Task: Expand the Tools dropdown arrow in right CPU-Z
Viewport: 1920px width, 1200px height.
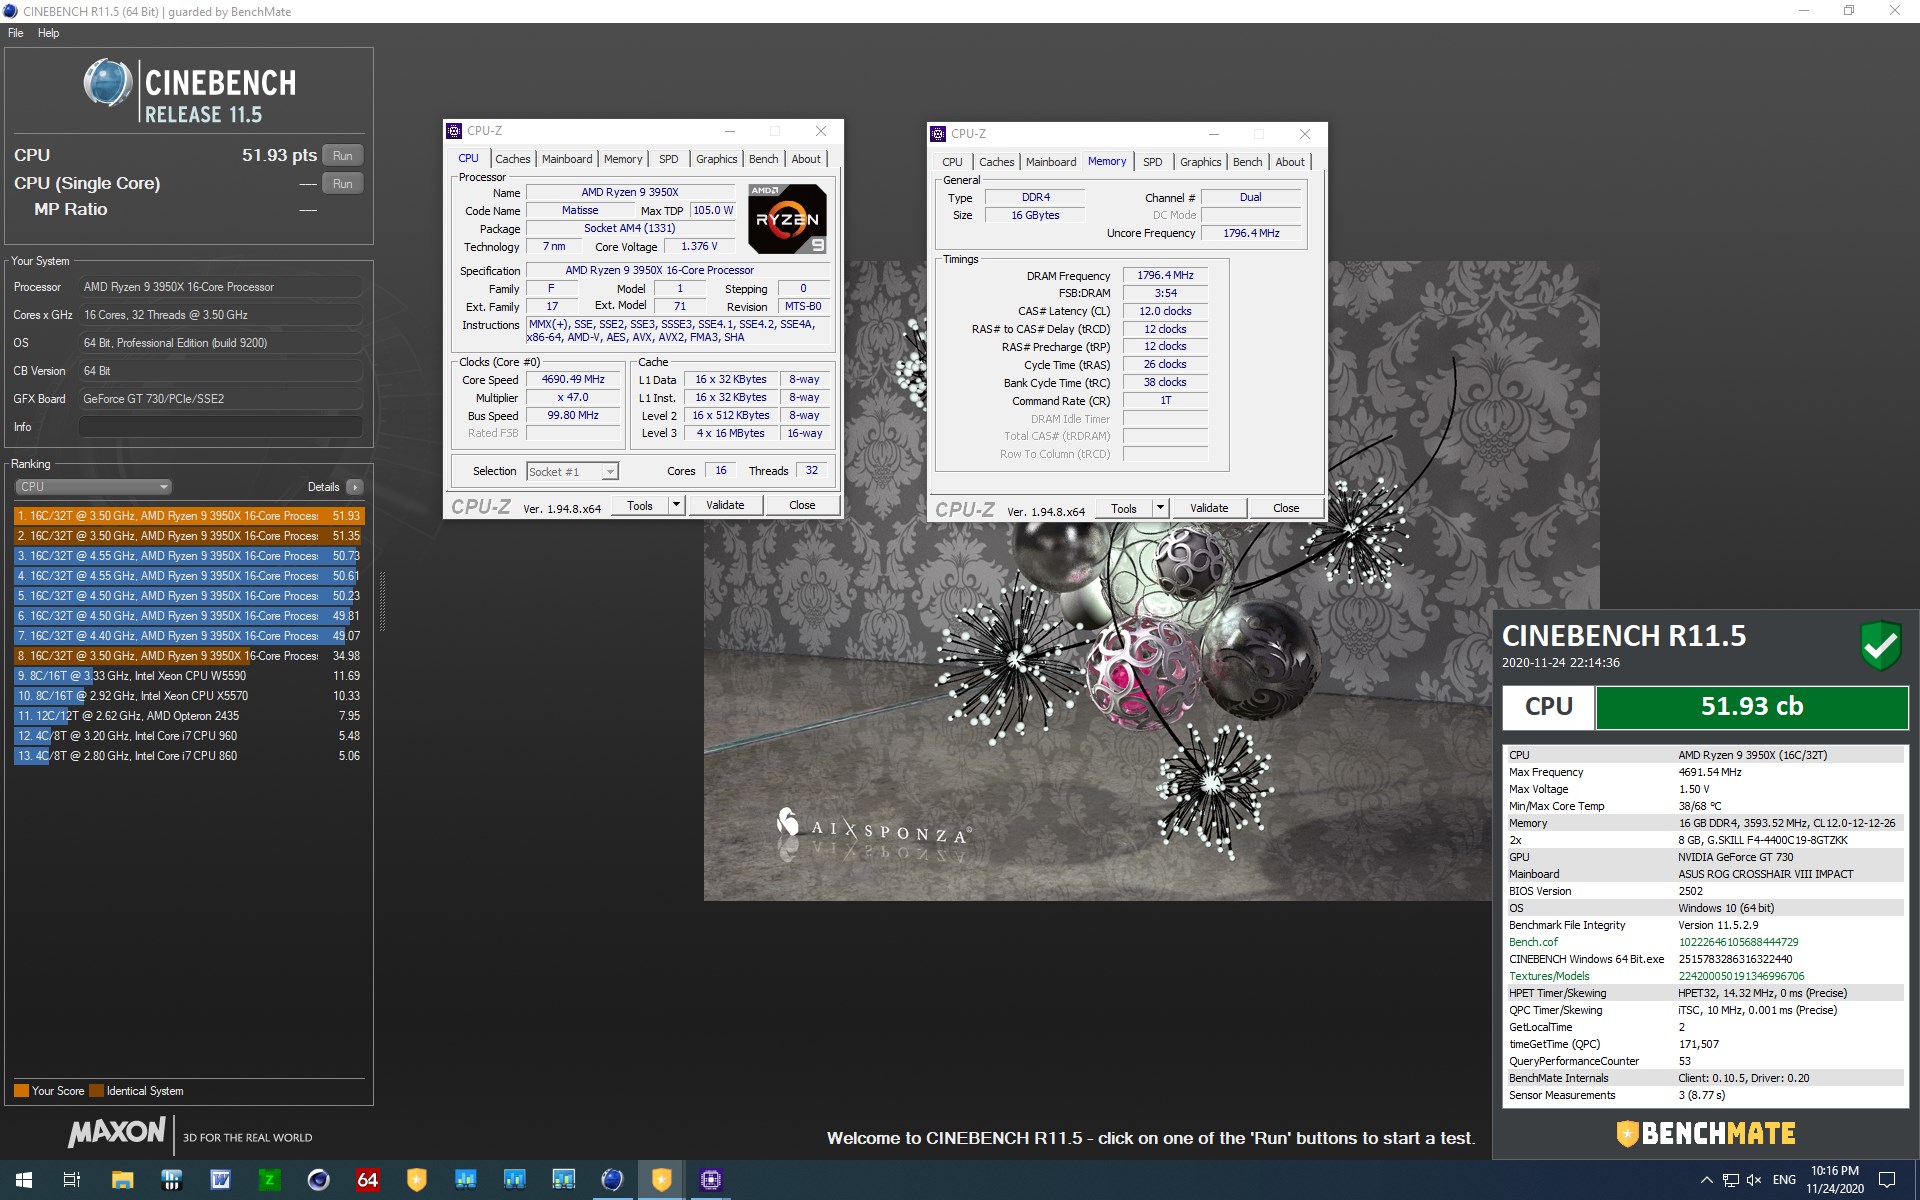Action: 1160,508
